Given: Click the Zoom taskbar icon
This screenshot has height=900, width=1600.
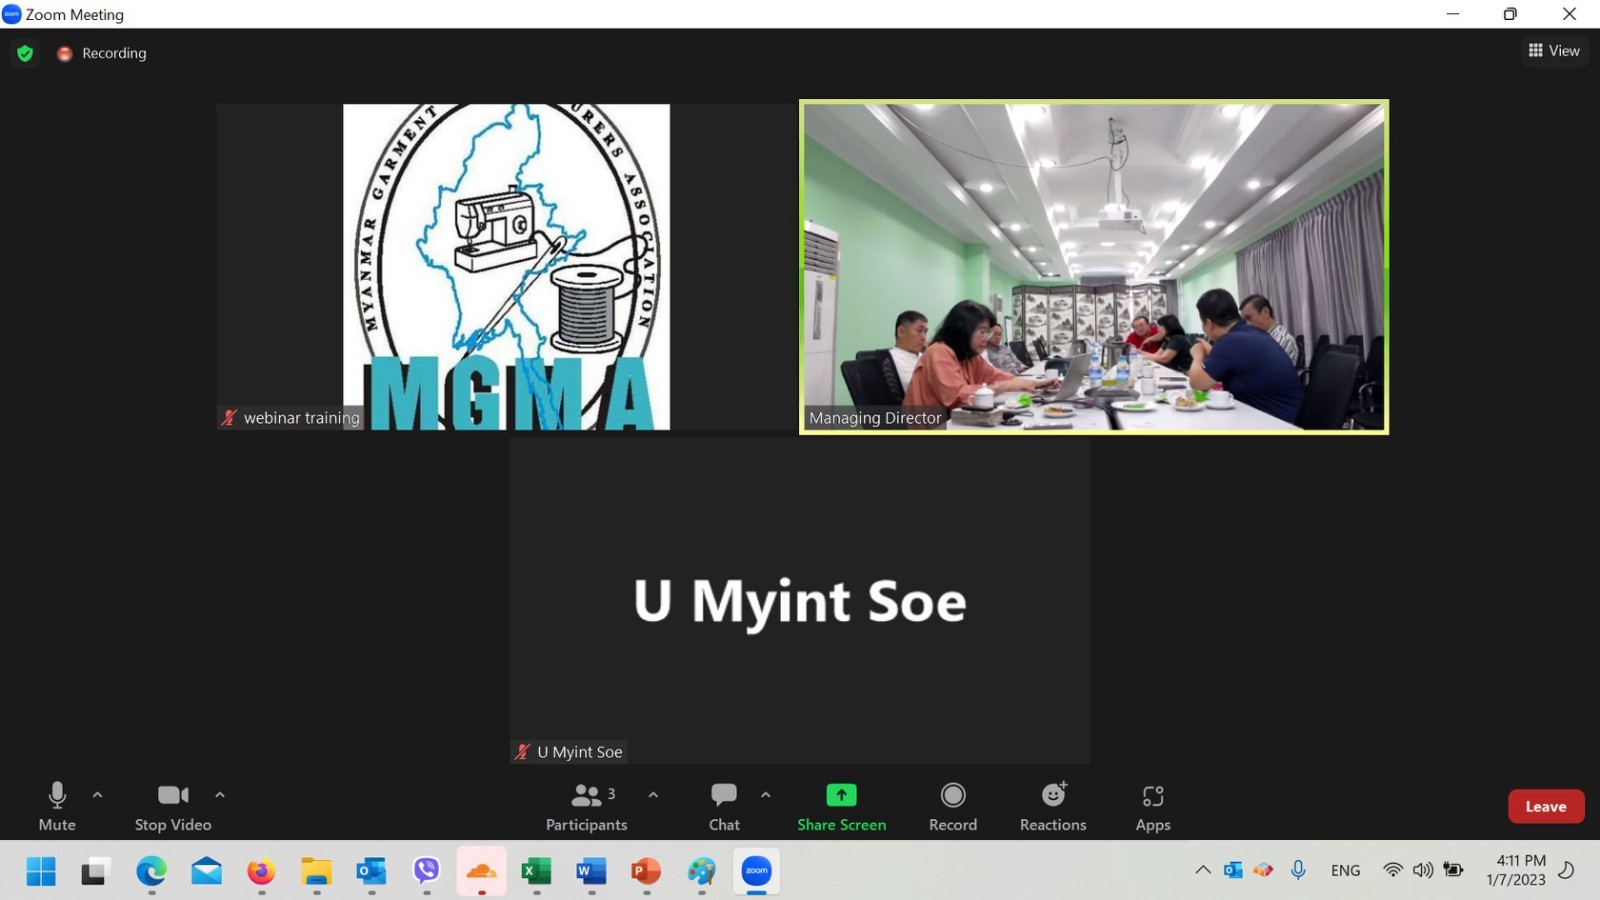Looking at the screenshot, I should click(757, 872).
